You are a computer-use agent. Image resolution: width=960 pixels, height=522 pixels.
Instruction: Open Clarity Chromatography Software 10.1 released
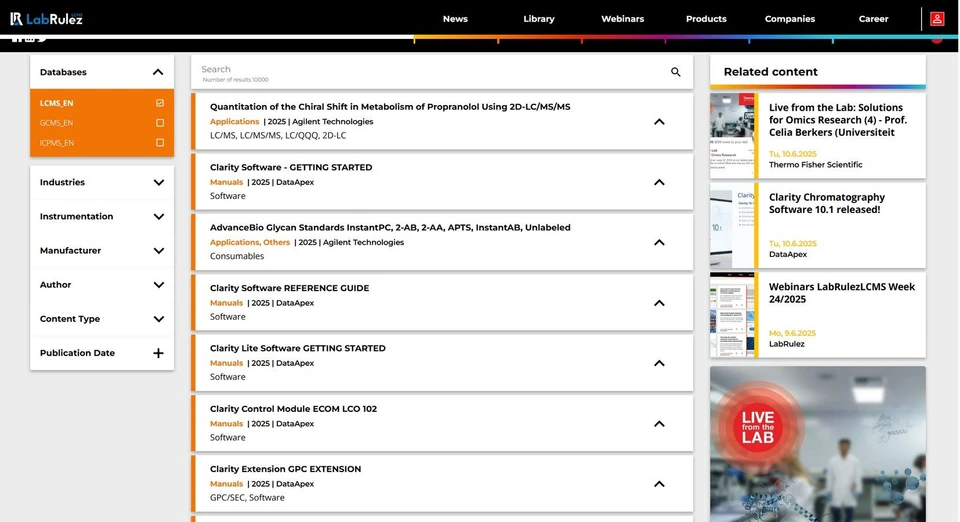coord(827,203)
